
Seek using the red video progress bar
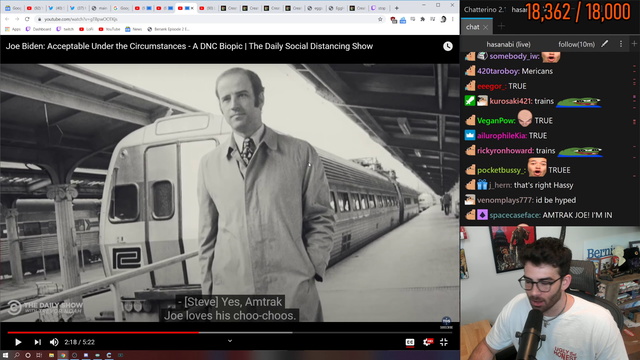[x=229, y=333]
